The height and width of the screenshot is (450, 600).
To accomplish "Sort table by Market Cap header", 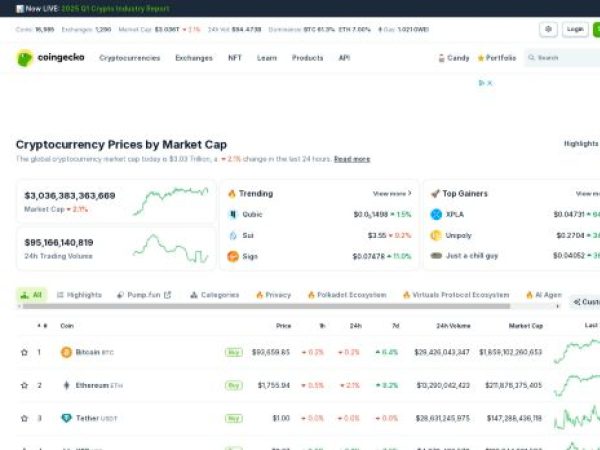I will tap(526, 326).
